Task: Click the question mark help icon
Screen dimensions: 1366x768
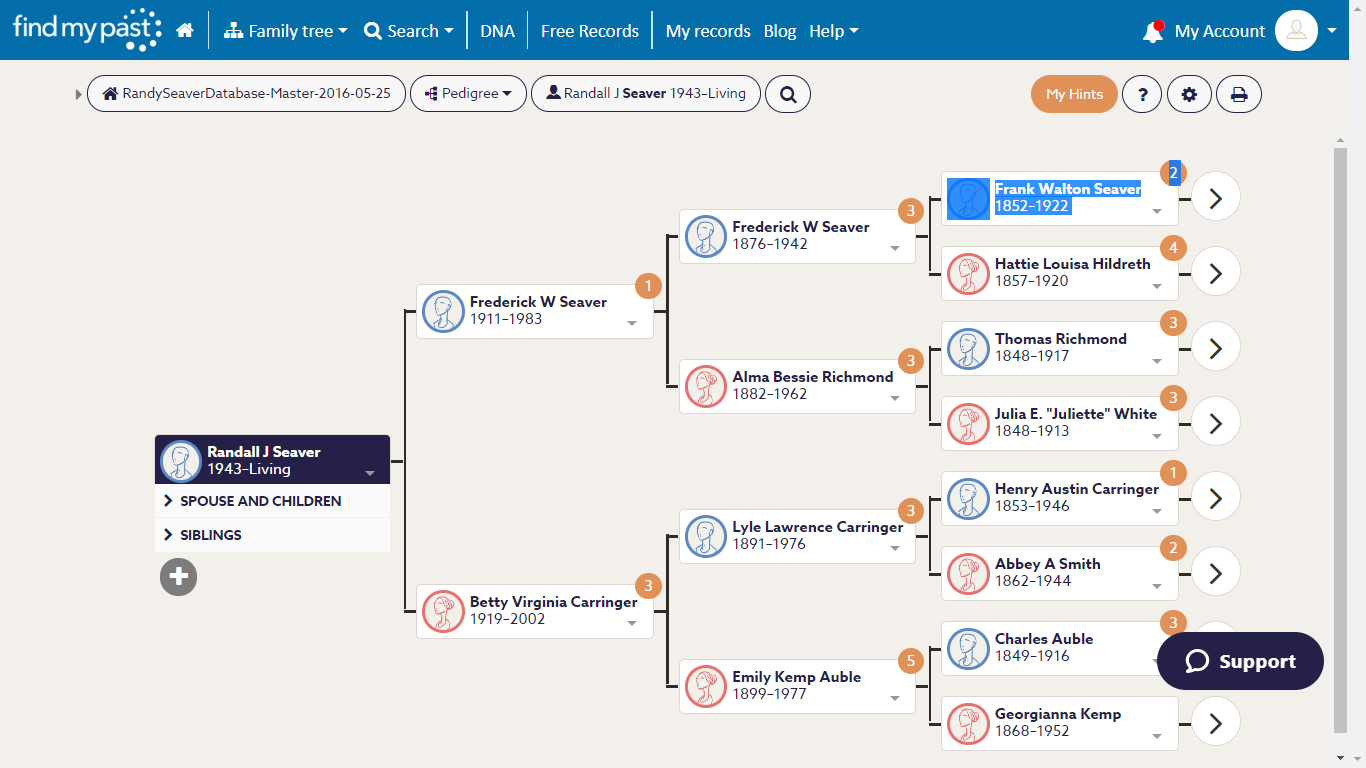Action: click(x=1142, y=93)
